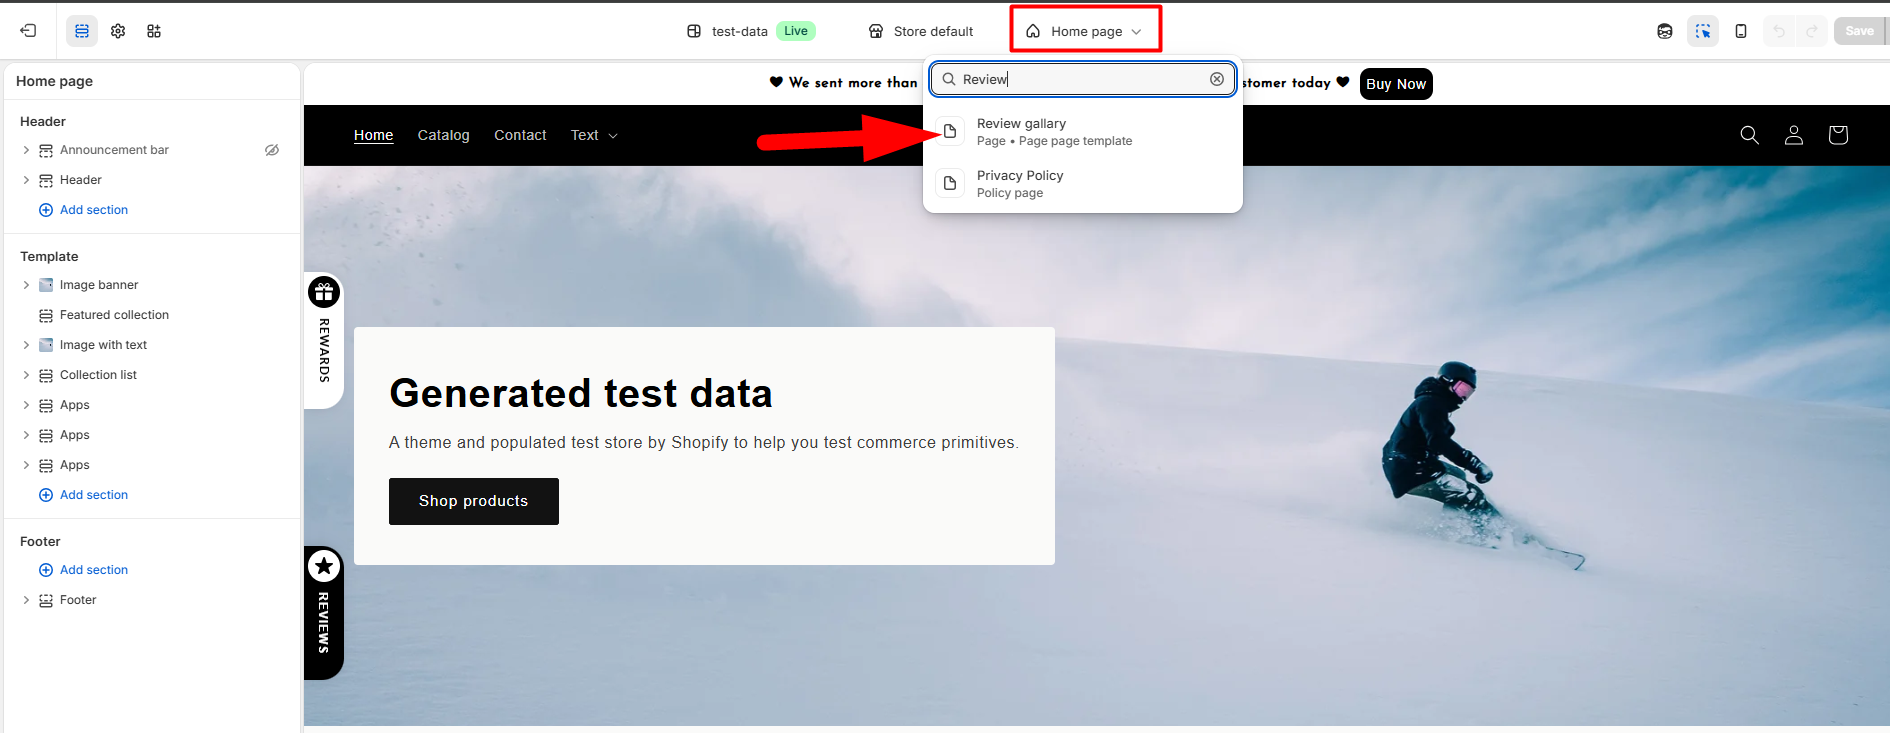
Task: Open the storefront search magnifier icon
Action: (x=1749, y=135)
